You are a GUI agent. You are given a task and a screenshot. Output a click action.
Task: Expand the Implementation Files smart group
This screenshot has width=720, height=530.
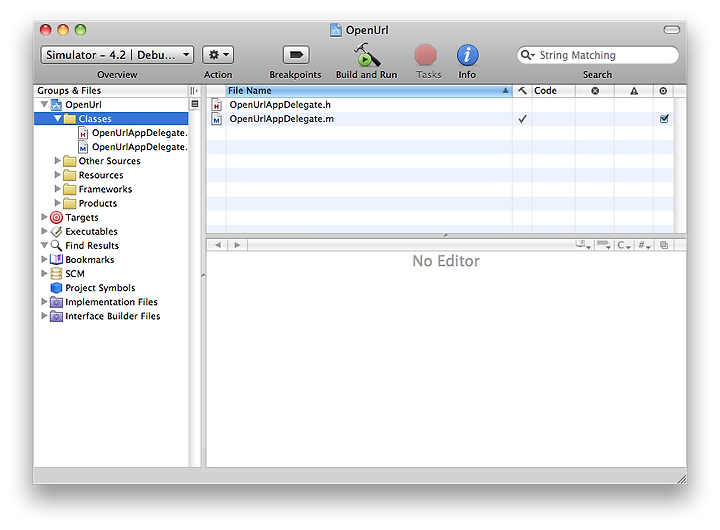[44, 302]
